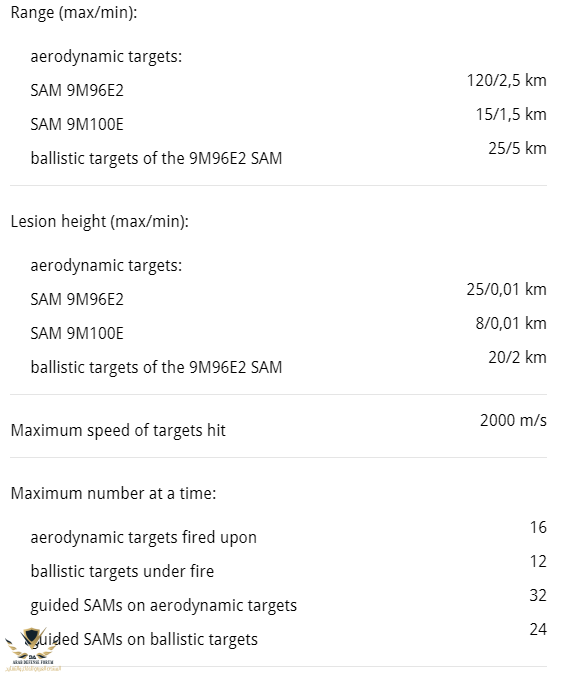Select the 2000 m/s speed value
The height and width of the screenshot is (673, 567).
tap(513, 421)
